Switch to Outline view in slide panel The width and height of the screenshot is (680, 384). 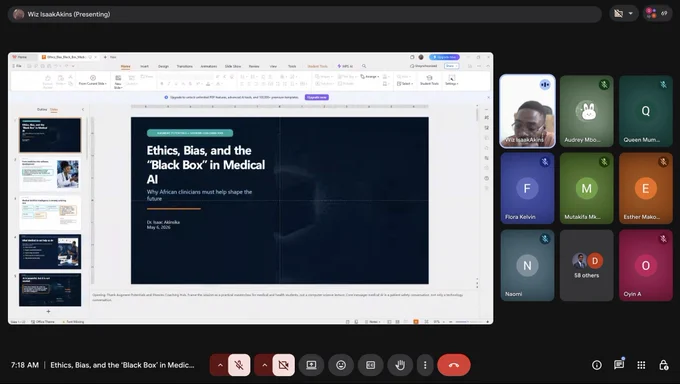(x=42, y=109)
